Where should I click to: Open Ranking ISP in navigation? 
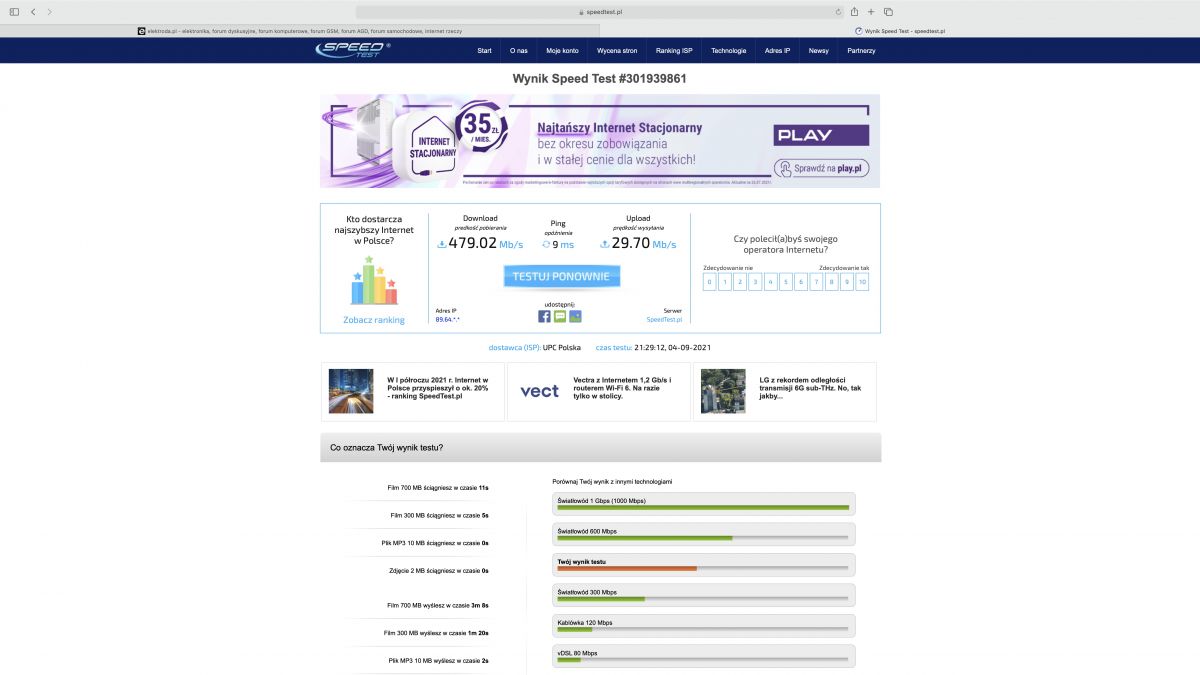674,50
